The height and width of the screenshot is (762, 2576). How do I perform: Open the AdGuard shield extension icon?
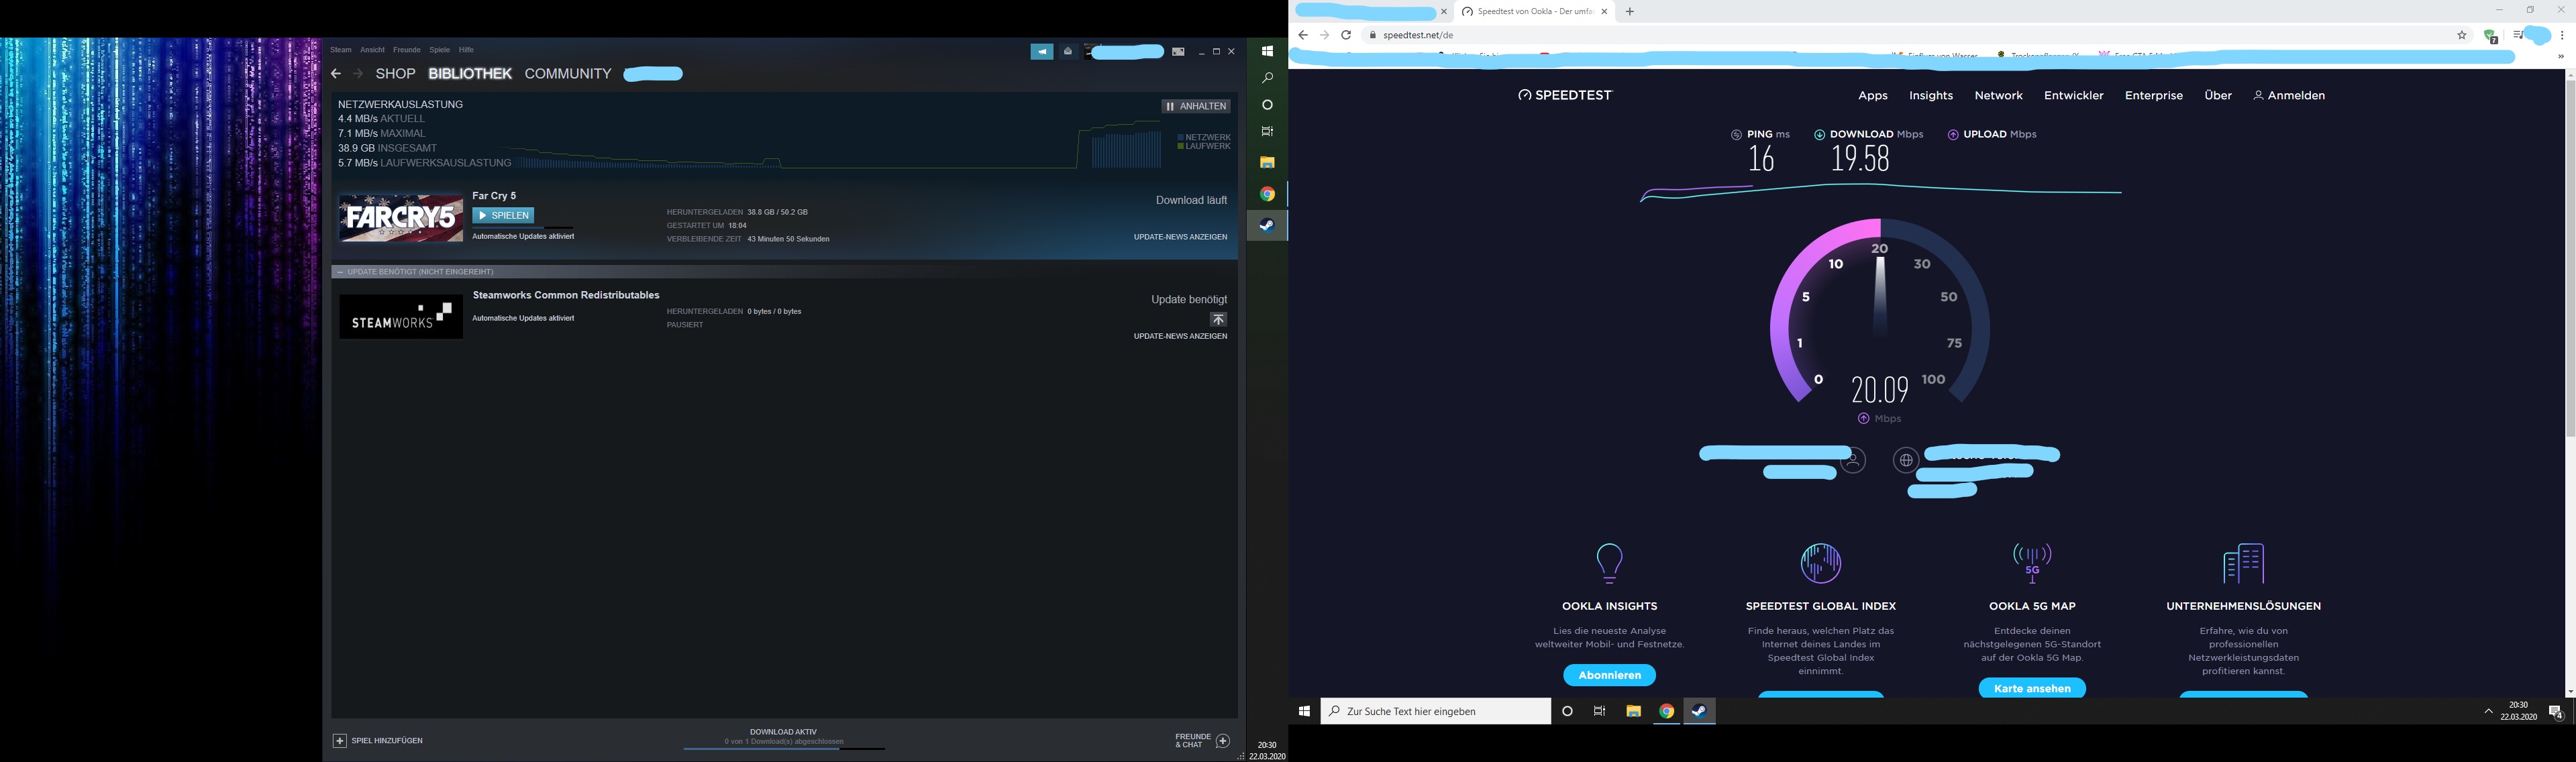2490,36
